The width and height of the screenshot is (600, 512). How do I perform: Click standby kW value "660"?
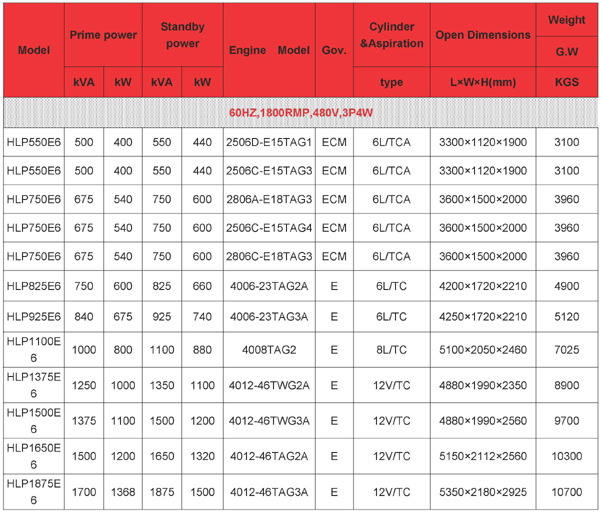pyautogui.click(x=202, y=286)
